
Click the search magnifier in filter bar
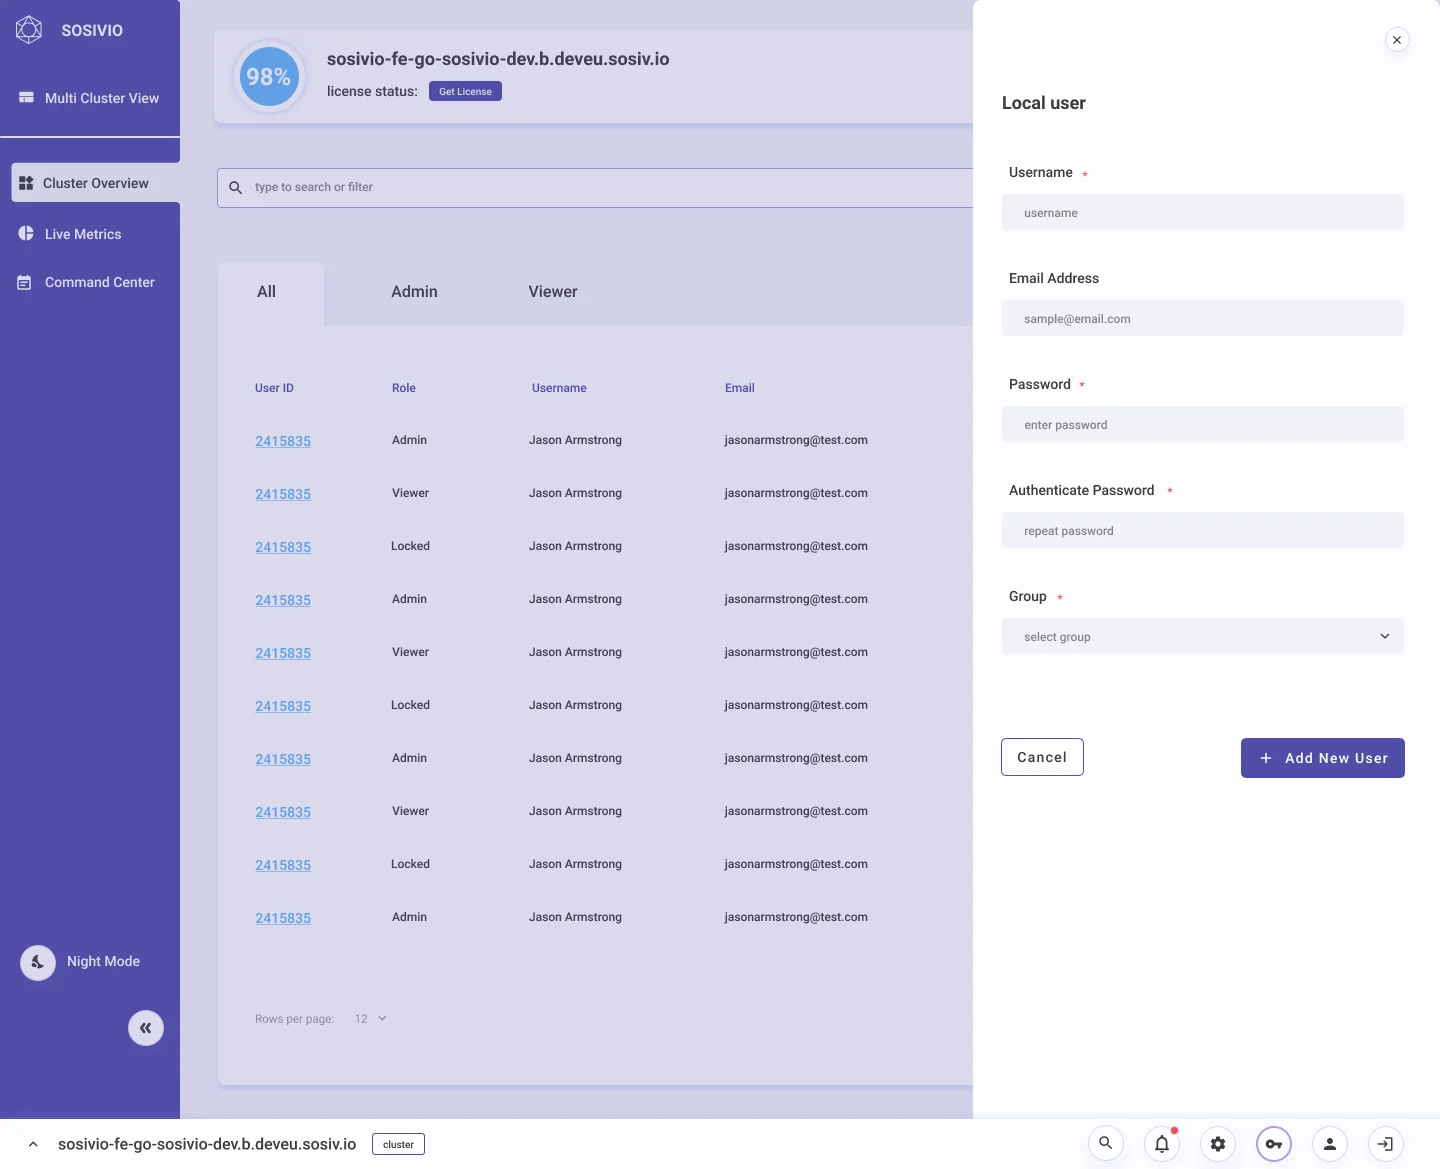(x=236, y=187)
